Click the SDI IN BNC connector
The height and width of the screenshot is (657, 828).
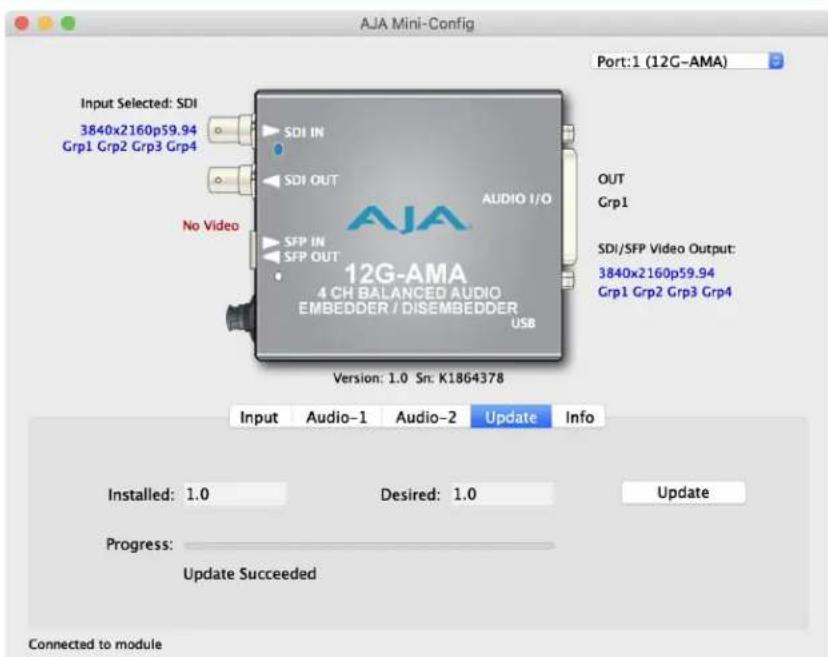pyautogui.click(x=230, y=130)
